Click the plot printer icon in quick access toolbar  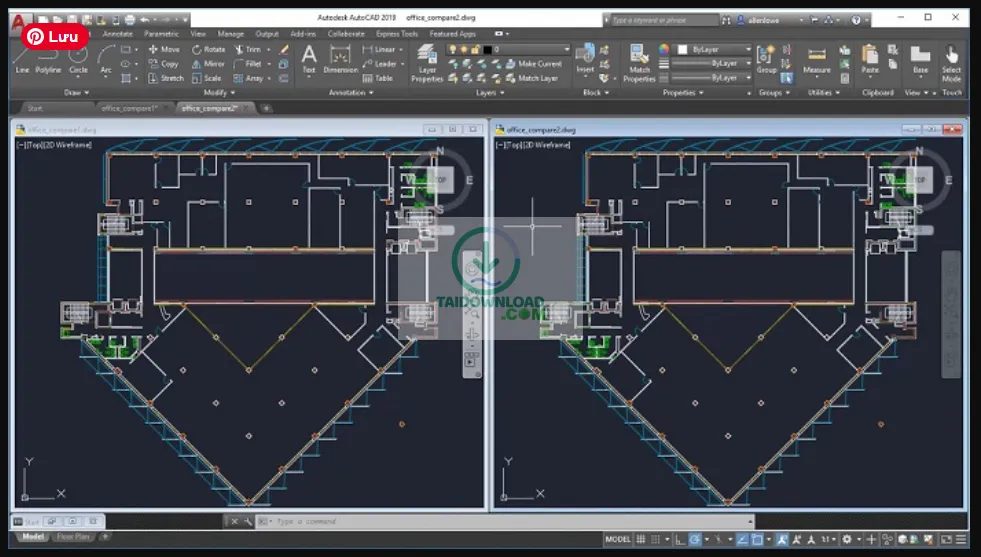click(130, 20)
